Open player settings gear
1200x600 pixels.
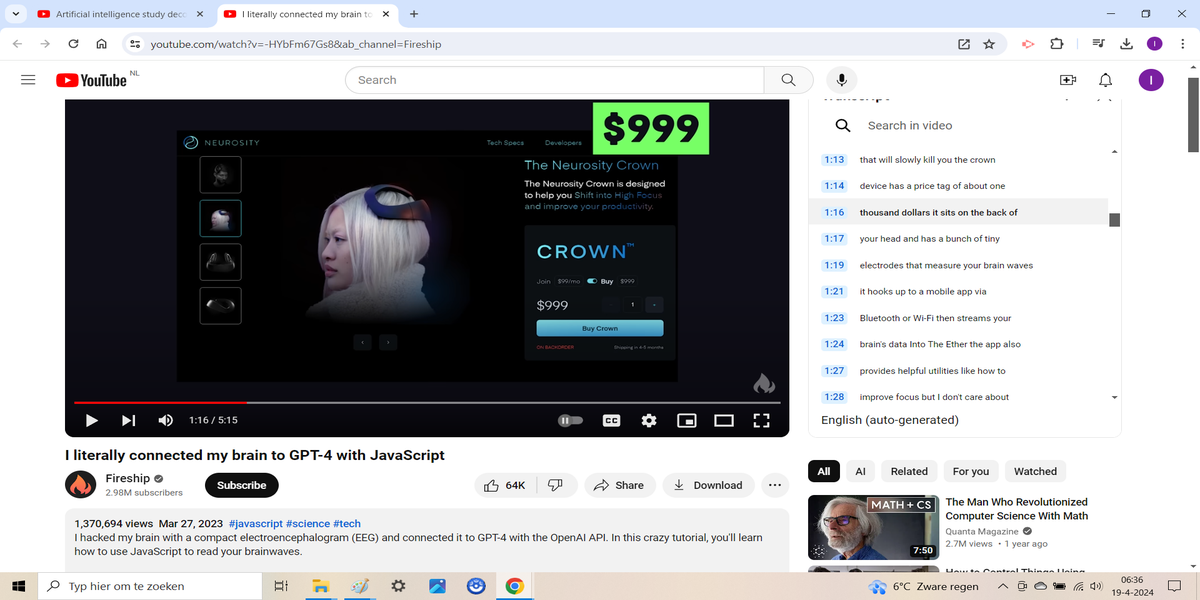pyautogui.click(x=649, y=421)
